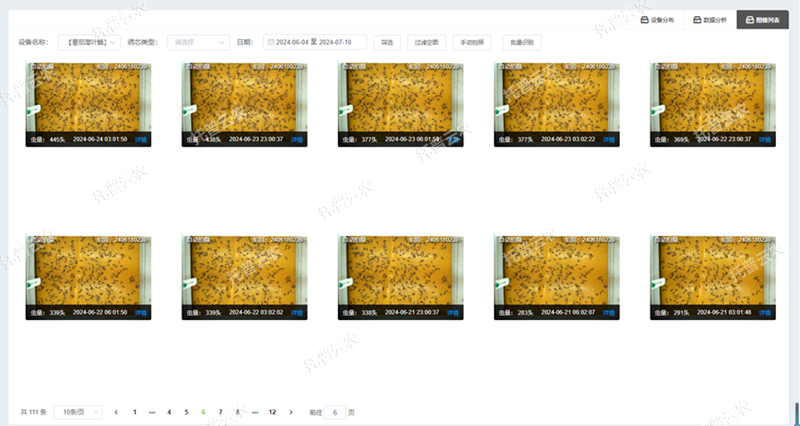The height and width of the screenshot is (426, 800).
Task: Open the trap image dated 2024-06-23 03:02:22
Action: pyautogui.click(x=556, y=98)
